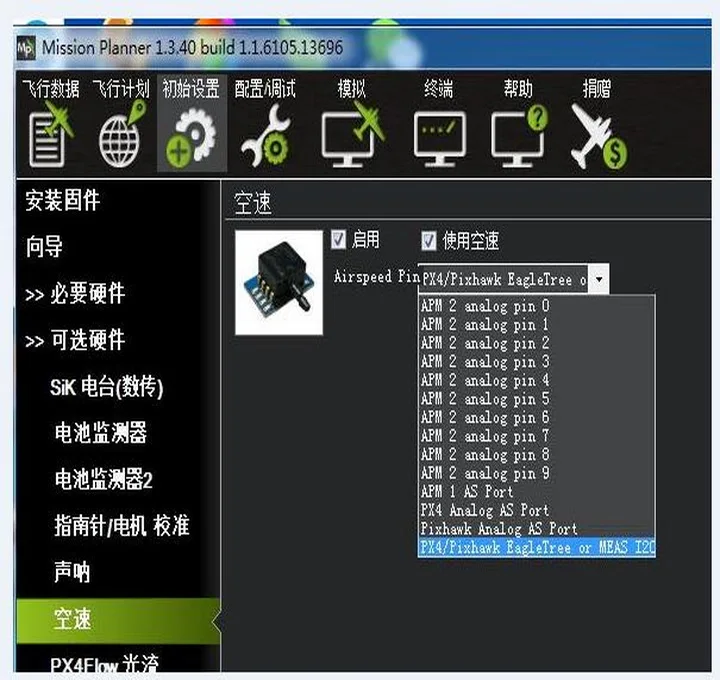Select APM 2 analog pin 5

click(x=536, y=399)
